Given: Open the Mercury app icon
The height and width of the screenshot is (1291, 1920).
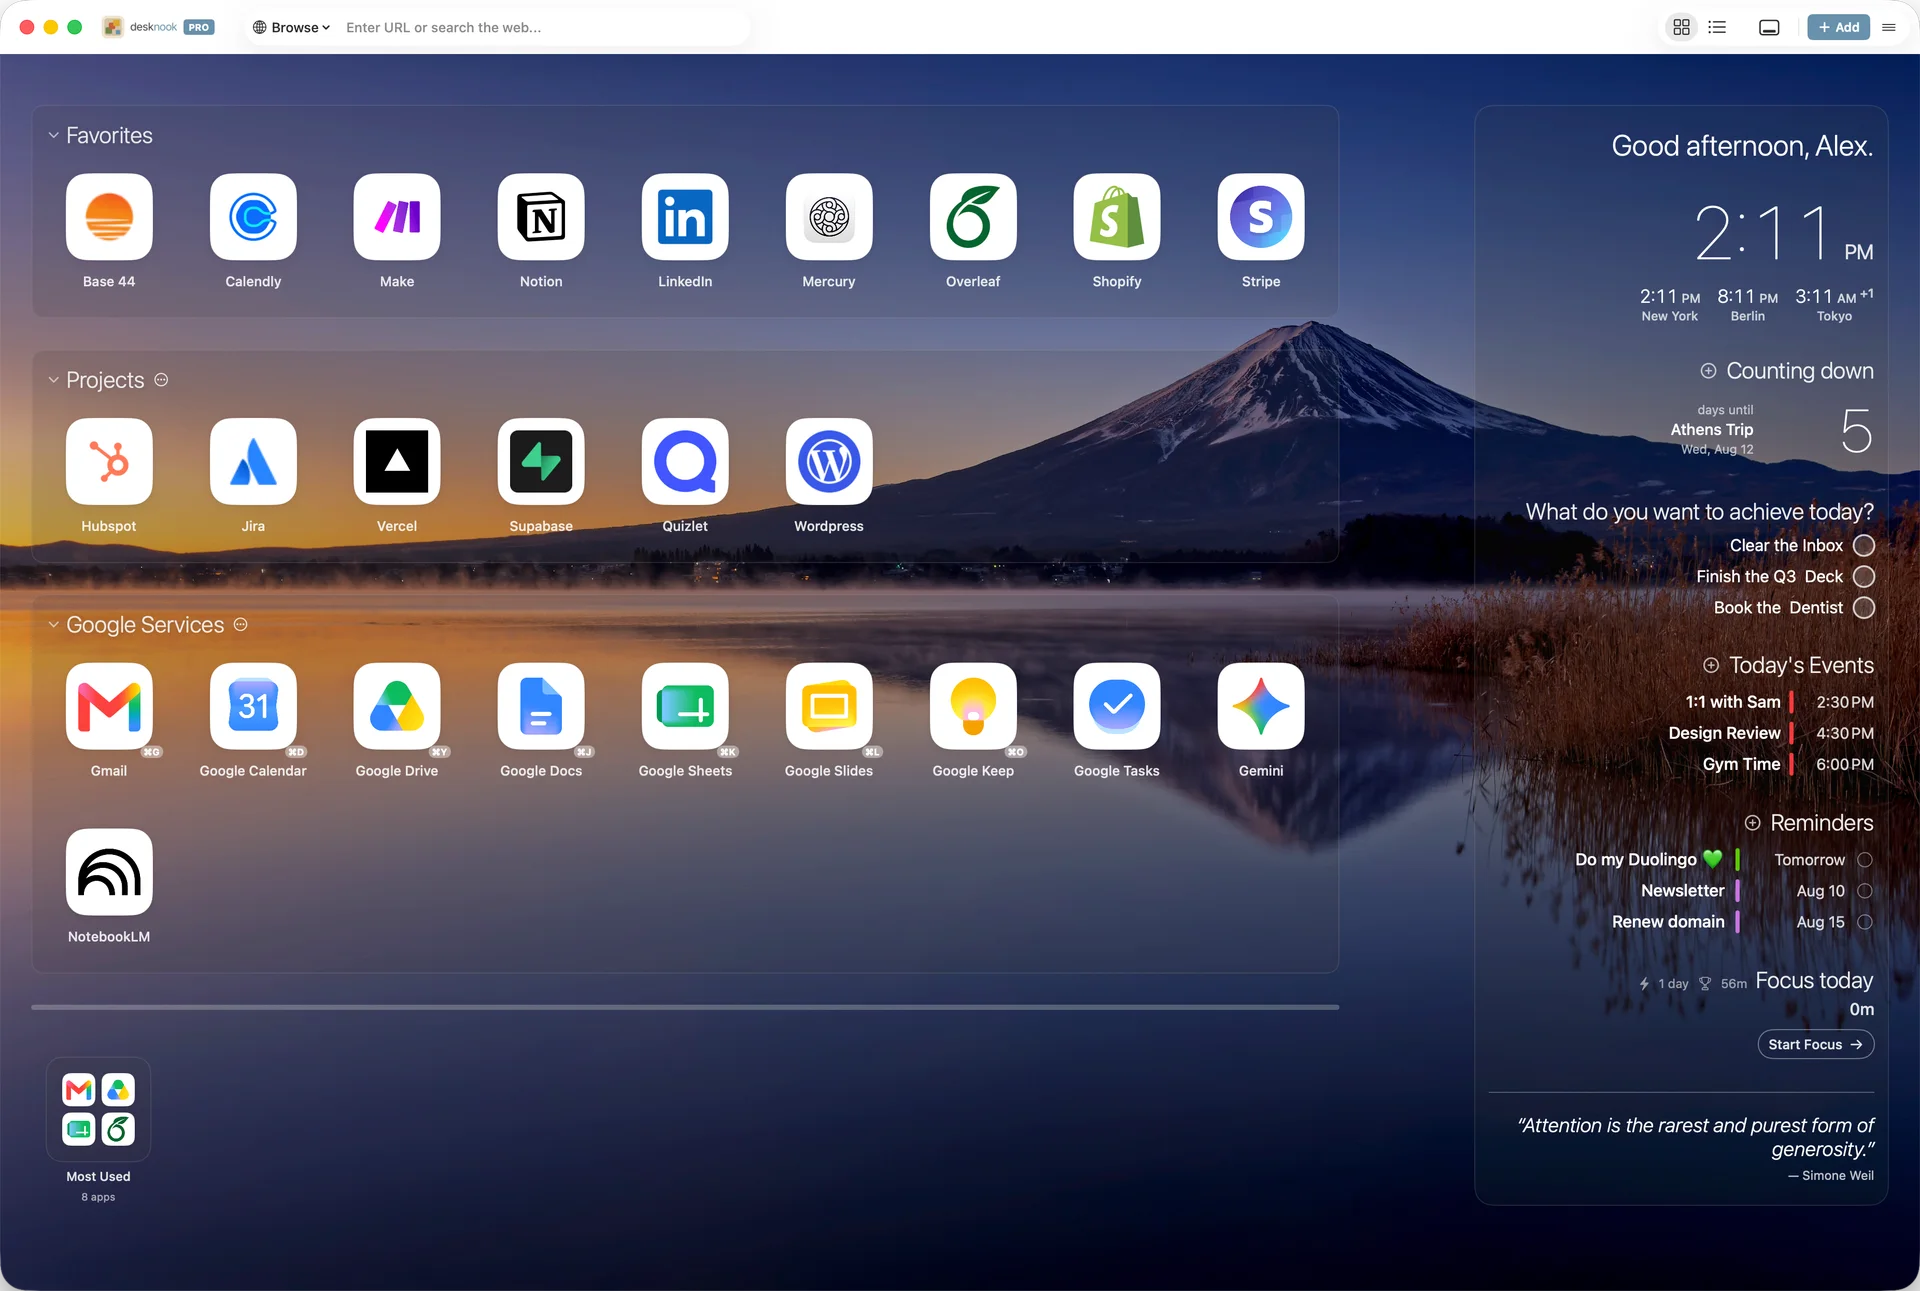Looking at the screenshot, I should [829, 217].
